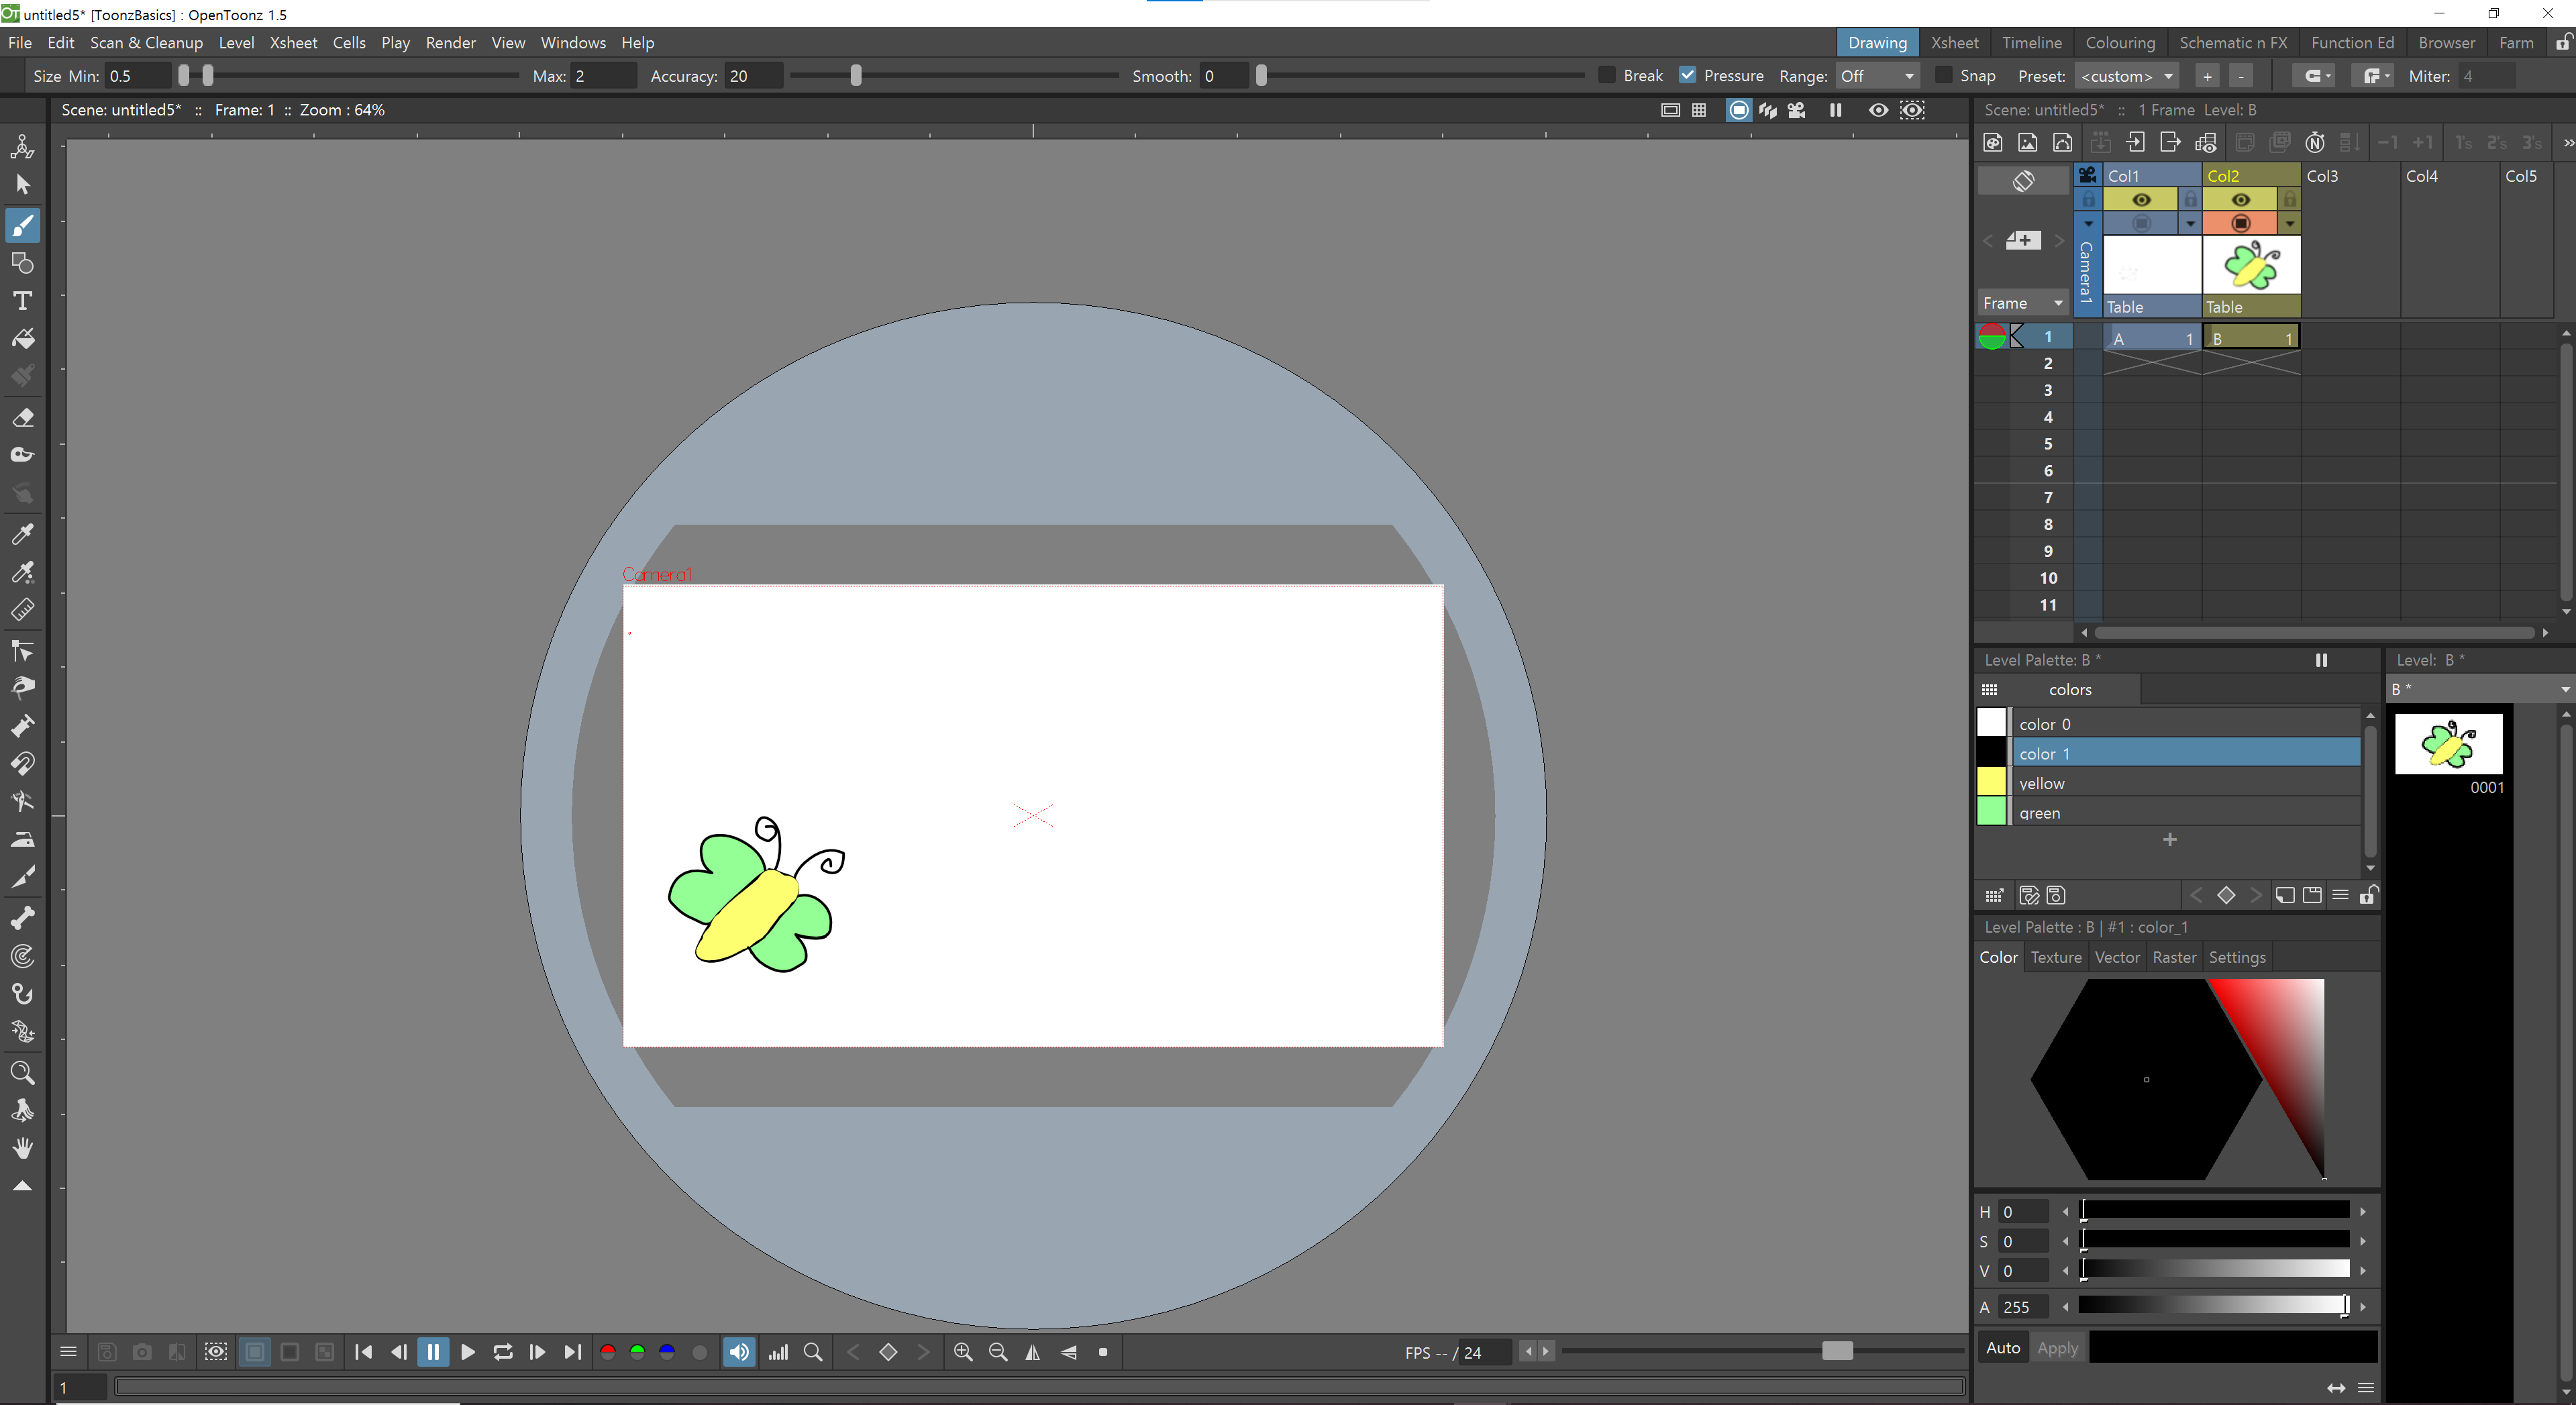Select the Fill tool
2576x1405 pixels.
[23, 339]
